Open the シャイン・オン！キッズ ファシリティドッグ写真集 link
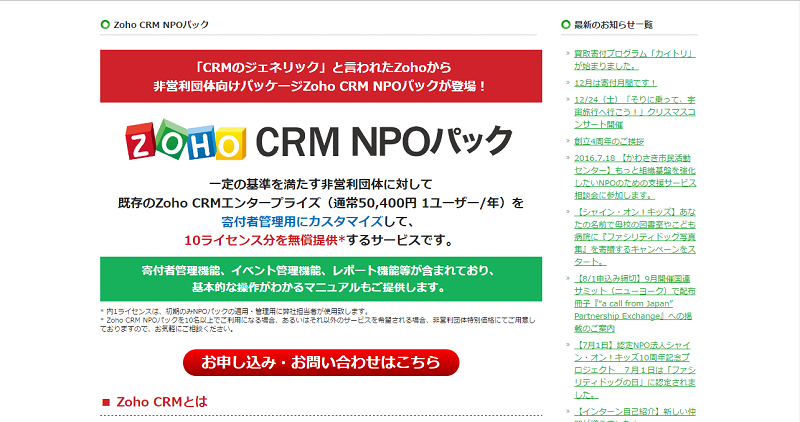 click(x=635, y=237)
